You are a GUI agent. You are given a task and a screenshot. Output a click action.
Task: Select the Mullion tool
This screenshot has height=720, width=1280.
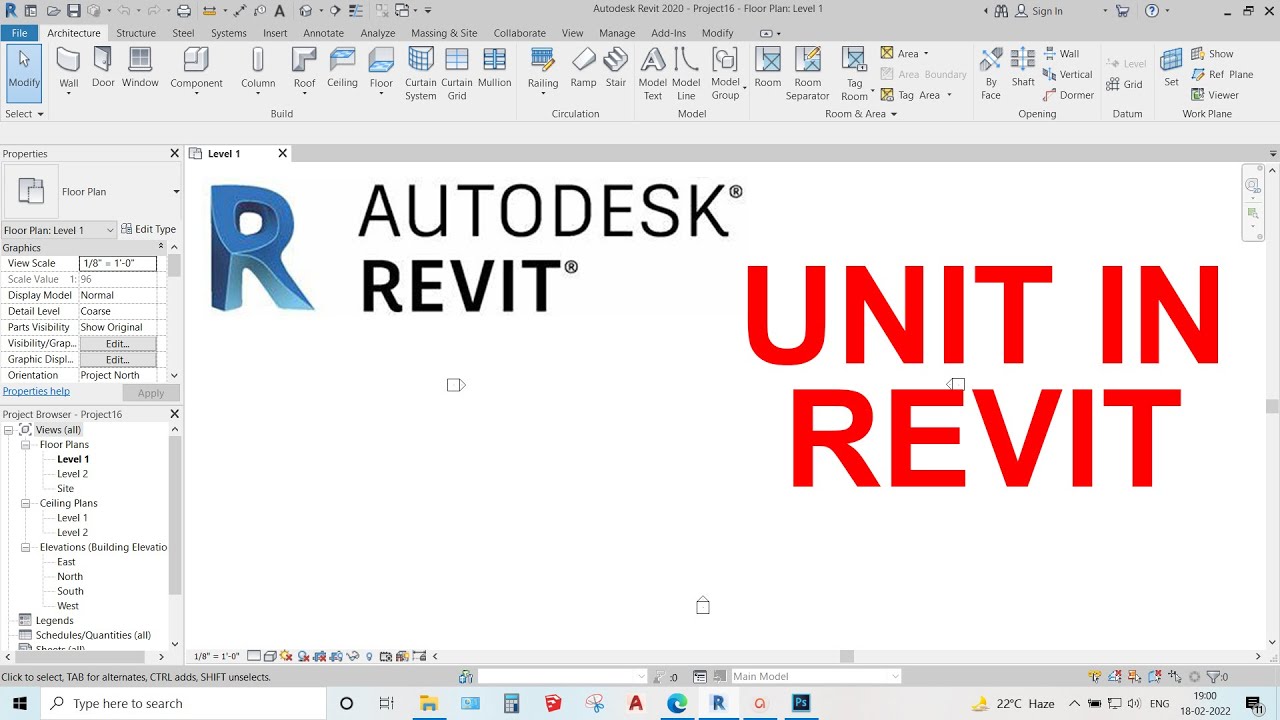pos(495,68)
